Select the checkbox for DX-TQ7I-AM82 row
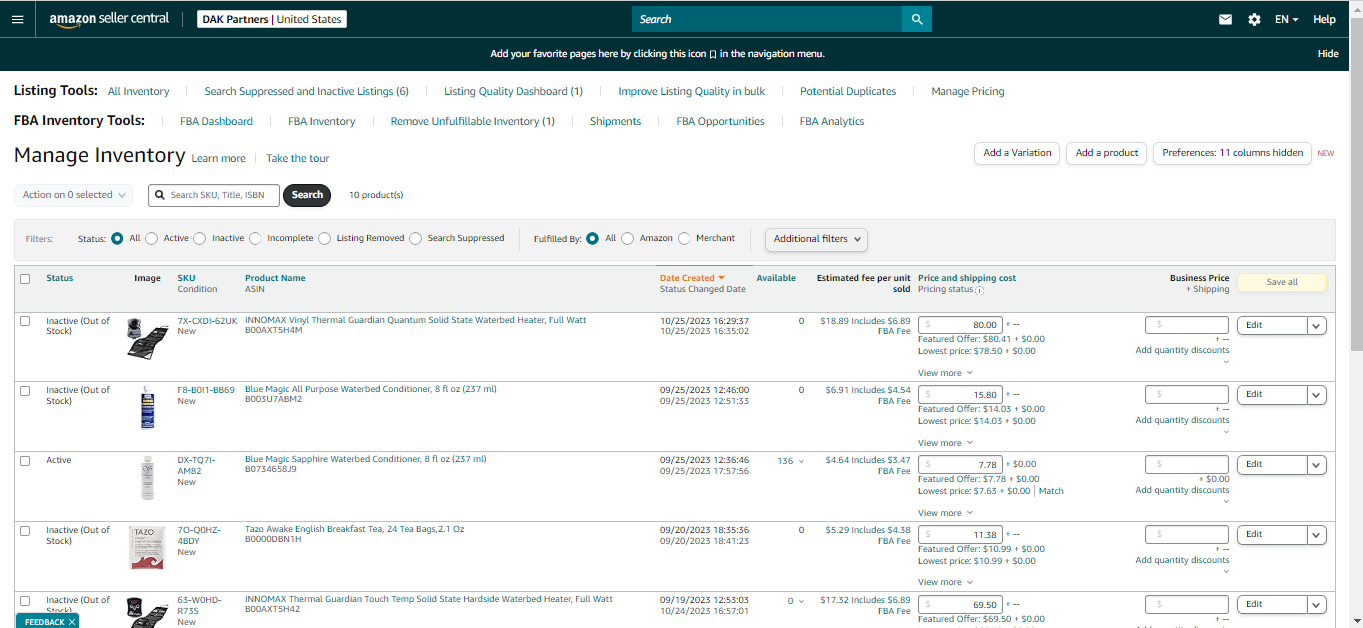This screenshot has width=1363, height=628. [x=25, y=461]
